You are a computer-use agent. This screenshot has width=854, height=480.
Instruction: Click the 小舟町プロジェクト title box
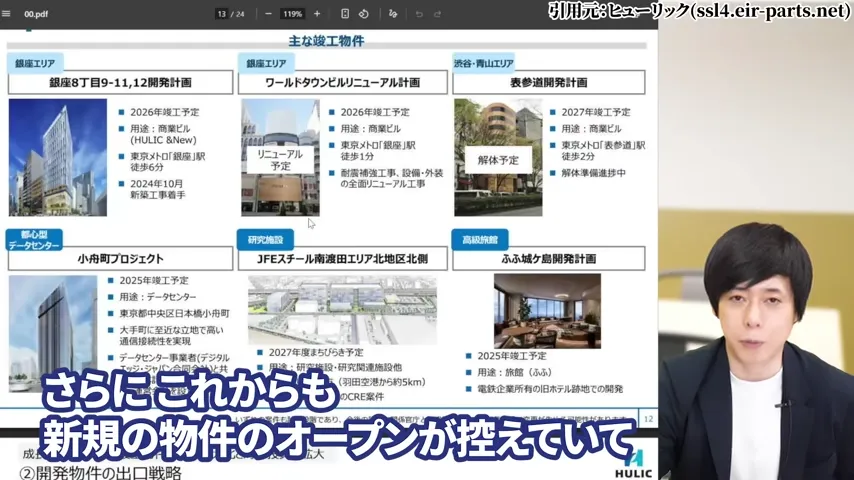(120, 258)
